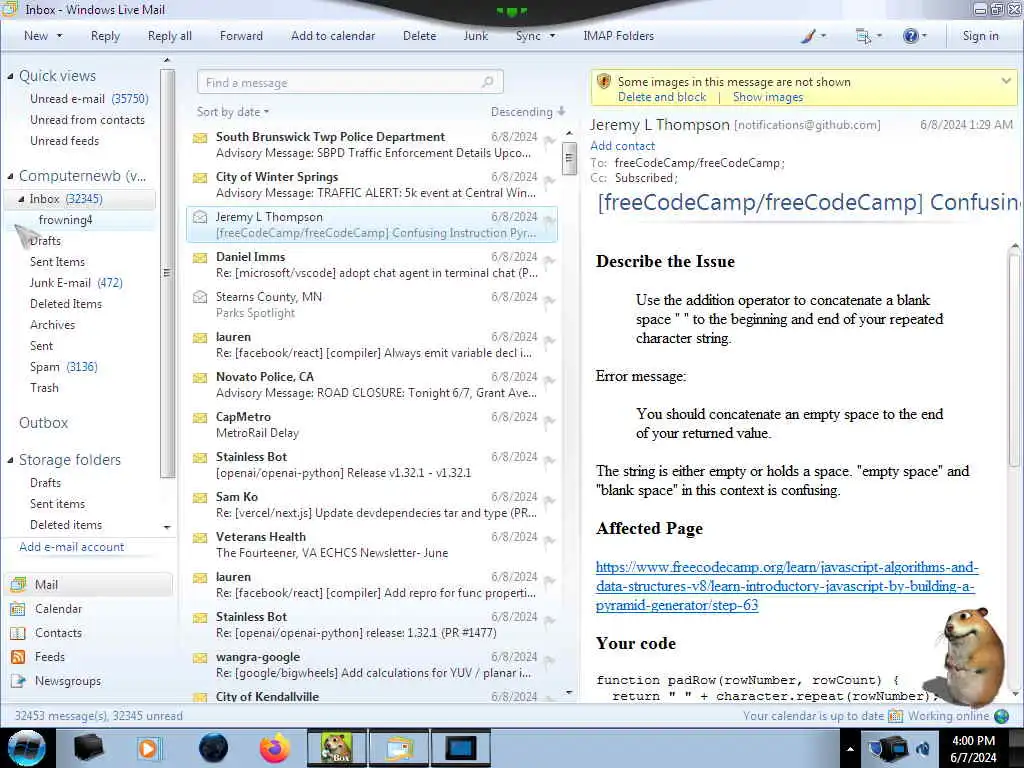The image size is (1024, 768).
Task: Click the reading pane scrollbar thumb
Action: click(1015, 359)
